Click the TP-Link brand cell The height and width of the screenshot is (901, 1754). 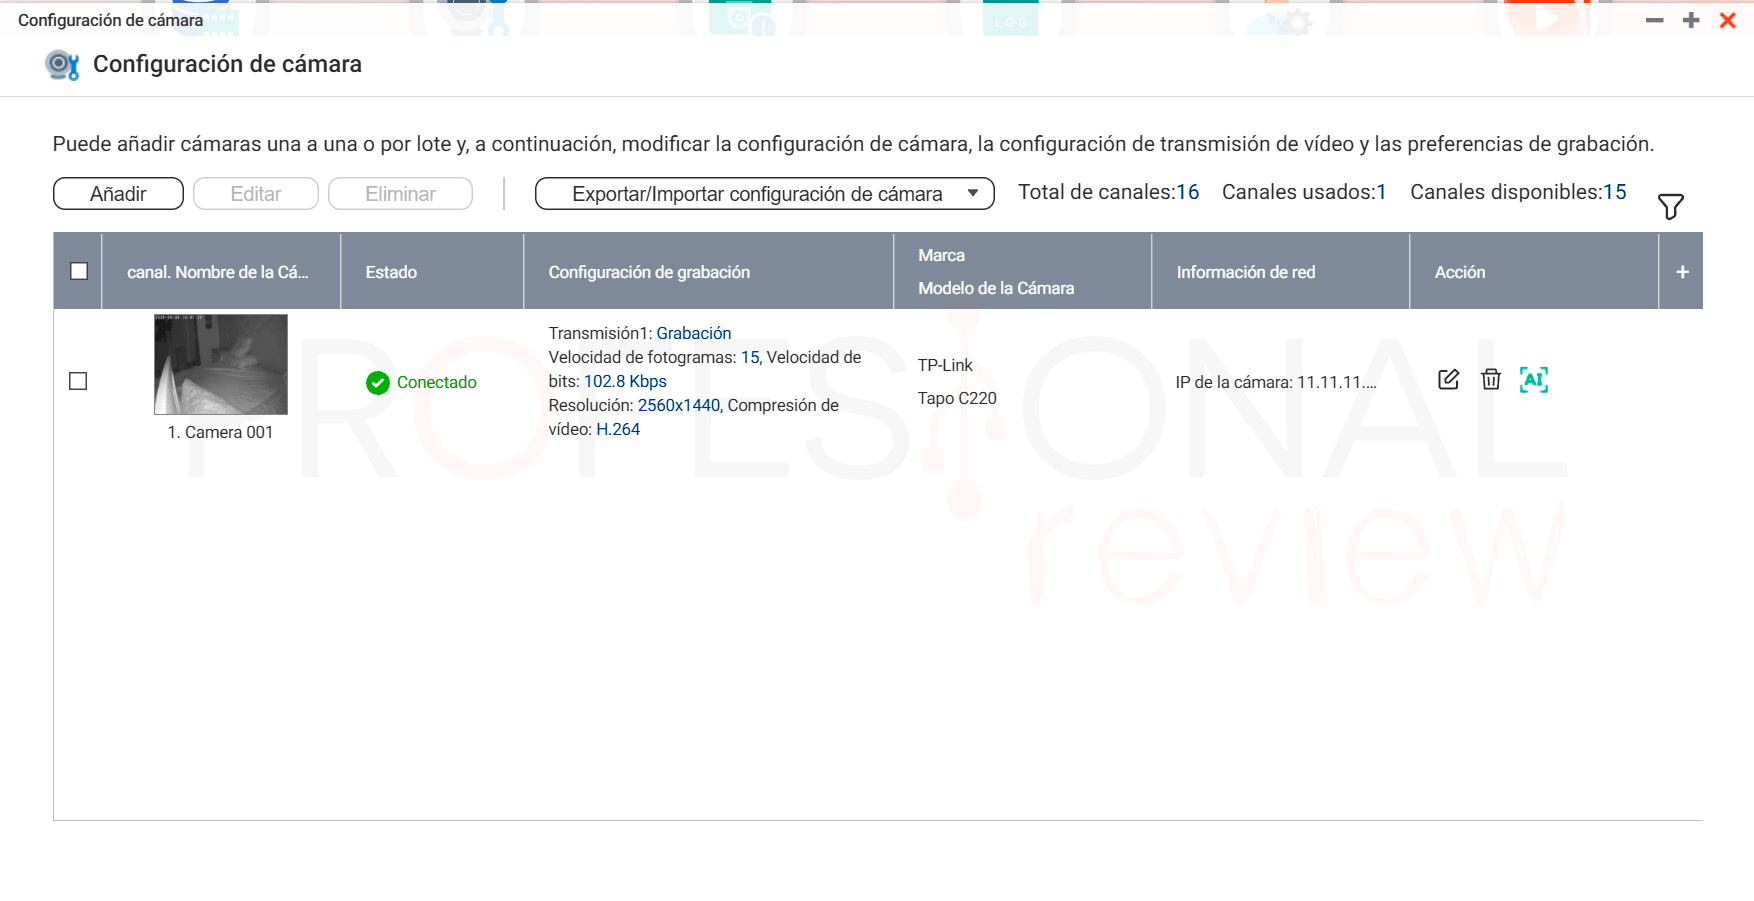[x=945, y=365]
